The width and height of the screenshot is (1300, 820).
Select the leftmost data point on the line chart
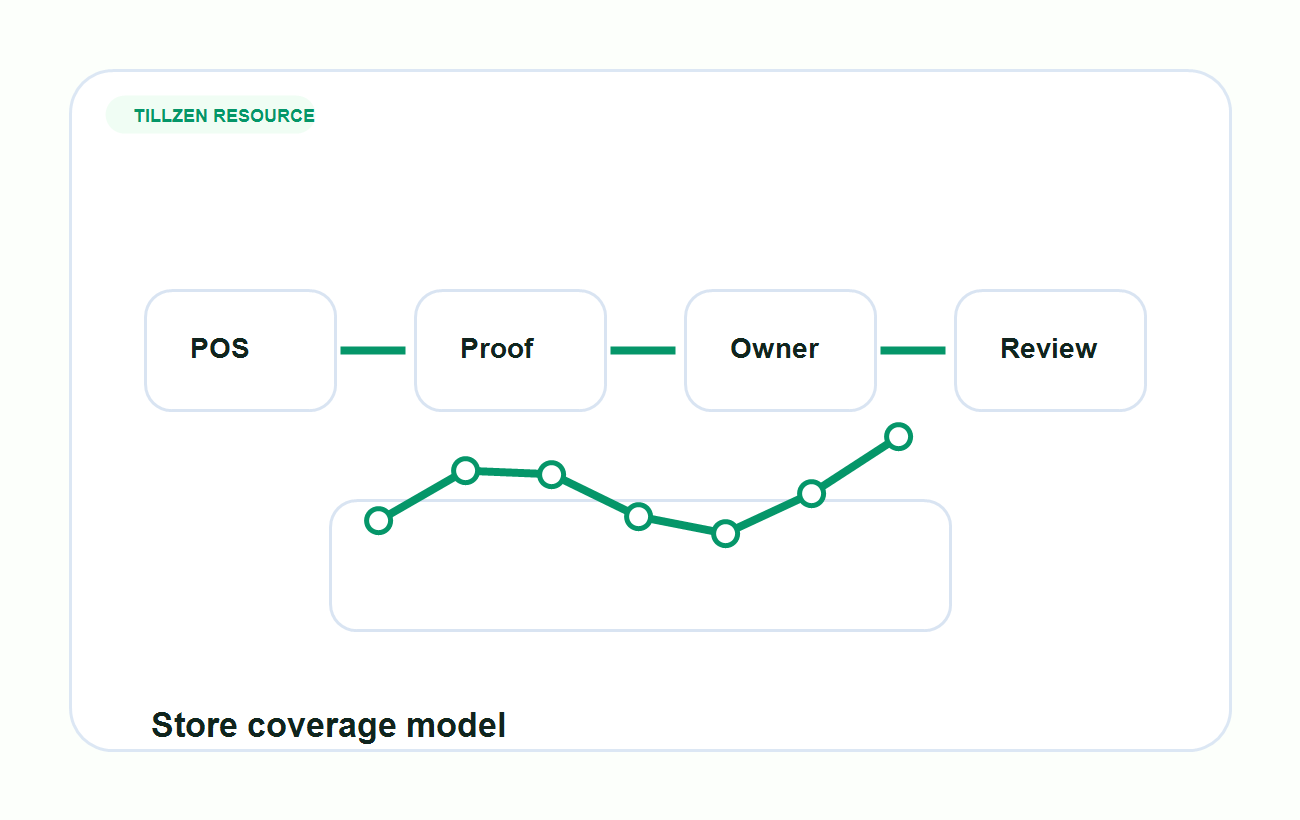point(378,520)
